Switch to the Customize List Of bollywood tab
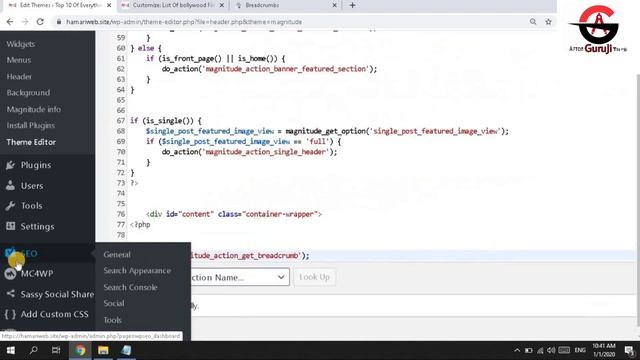The height and width of the screenshot is (360, 640). (173, 5)
